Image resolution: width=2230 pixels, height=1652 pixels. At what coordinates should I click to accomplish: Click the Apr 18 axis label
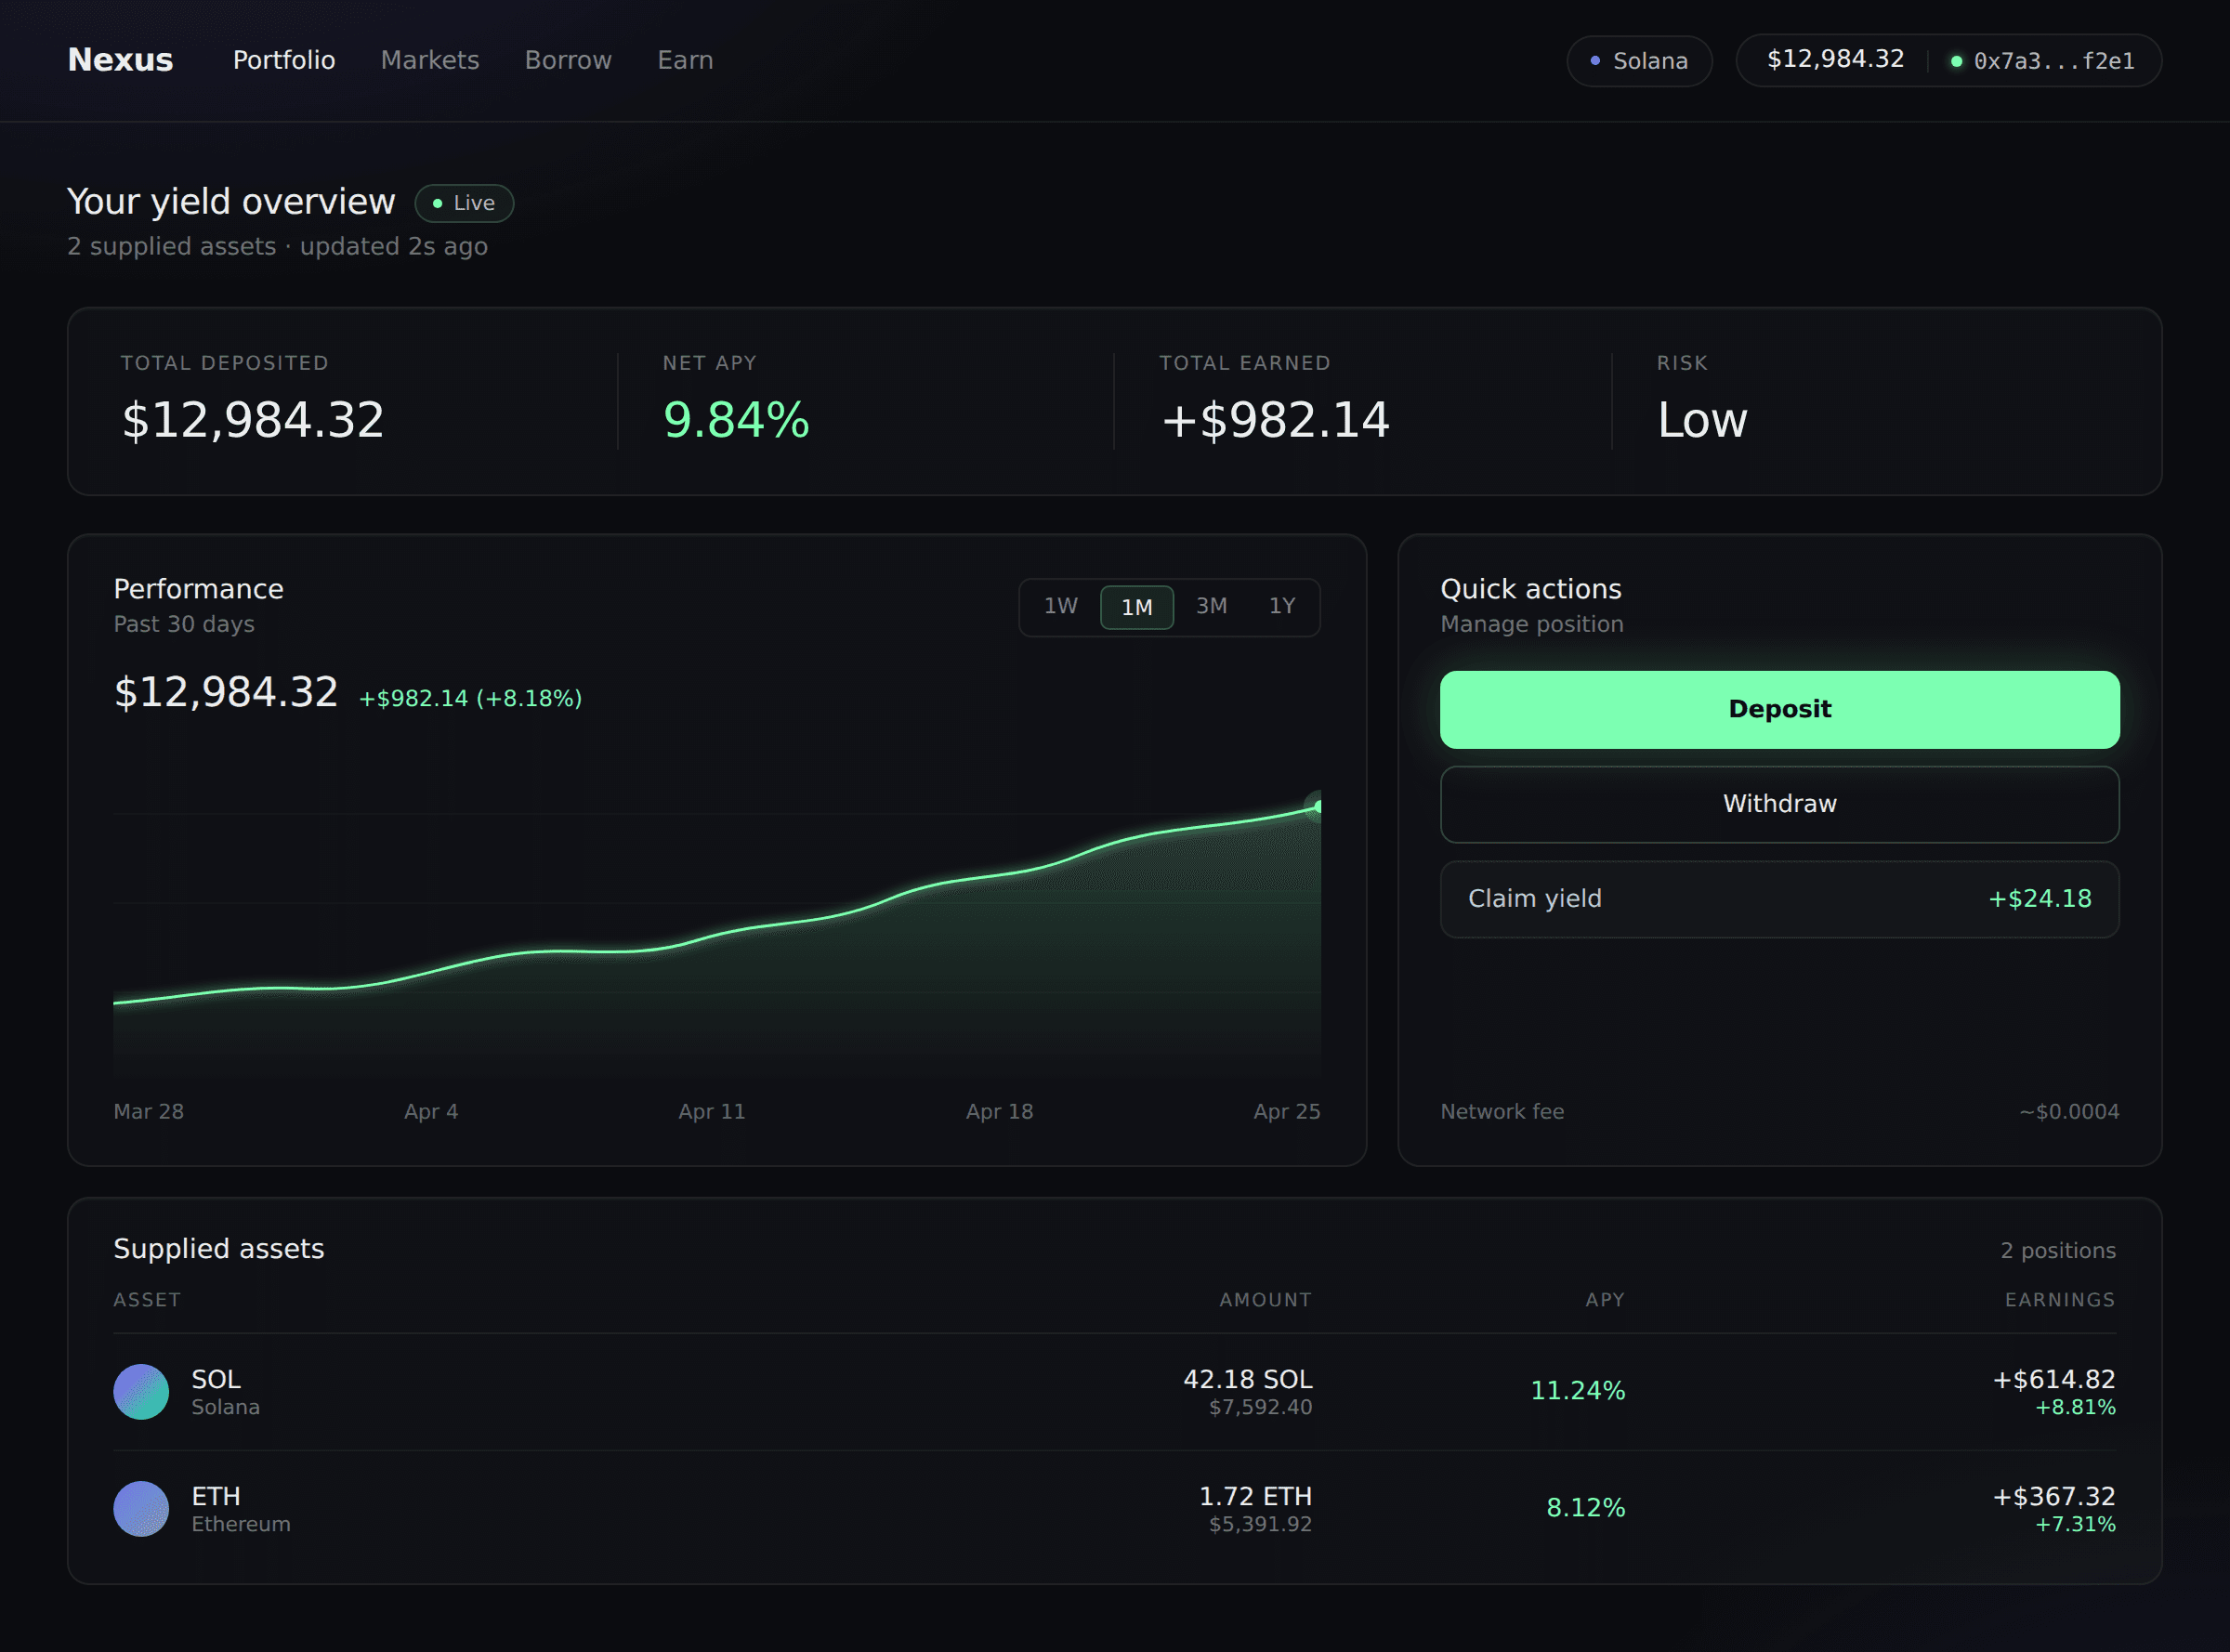tap(999, 1111)
